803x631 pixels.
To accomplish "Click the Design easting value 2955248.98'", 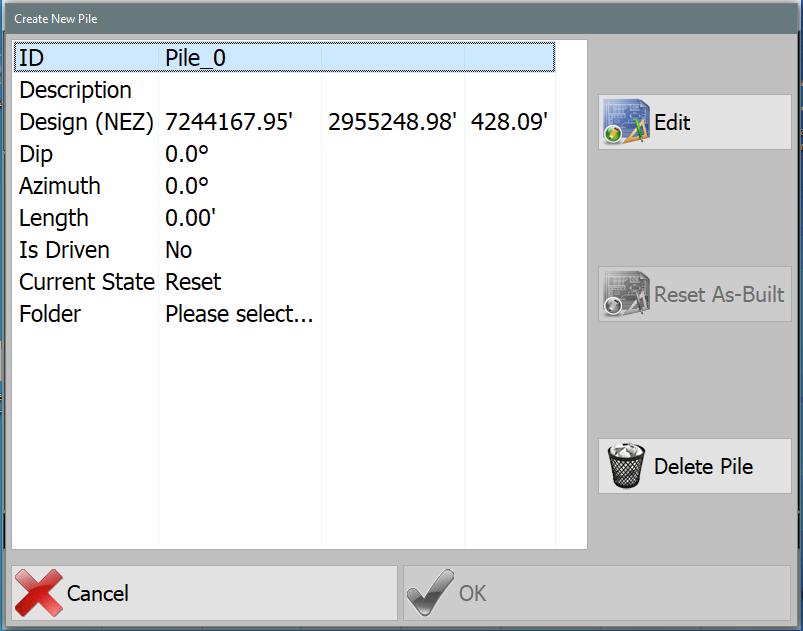I will pyautogui.click(x=392, y=122).
